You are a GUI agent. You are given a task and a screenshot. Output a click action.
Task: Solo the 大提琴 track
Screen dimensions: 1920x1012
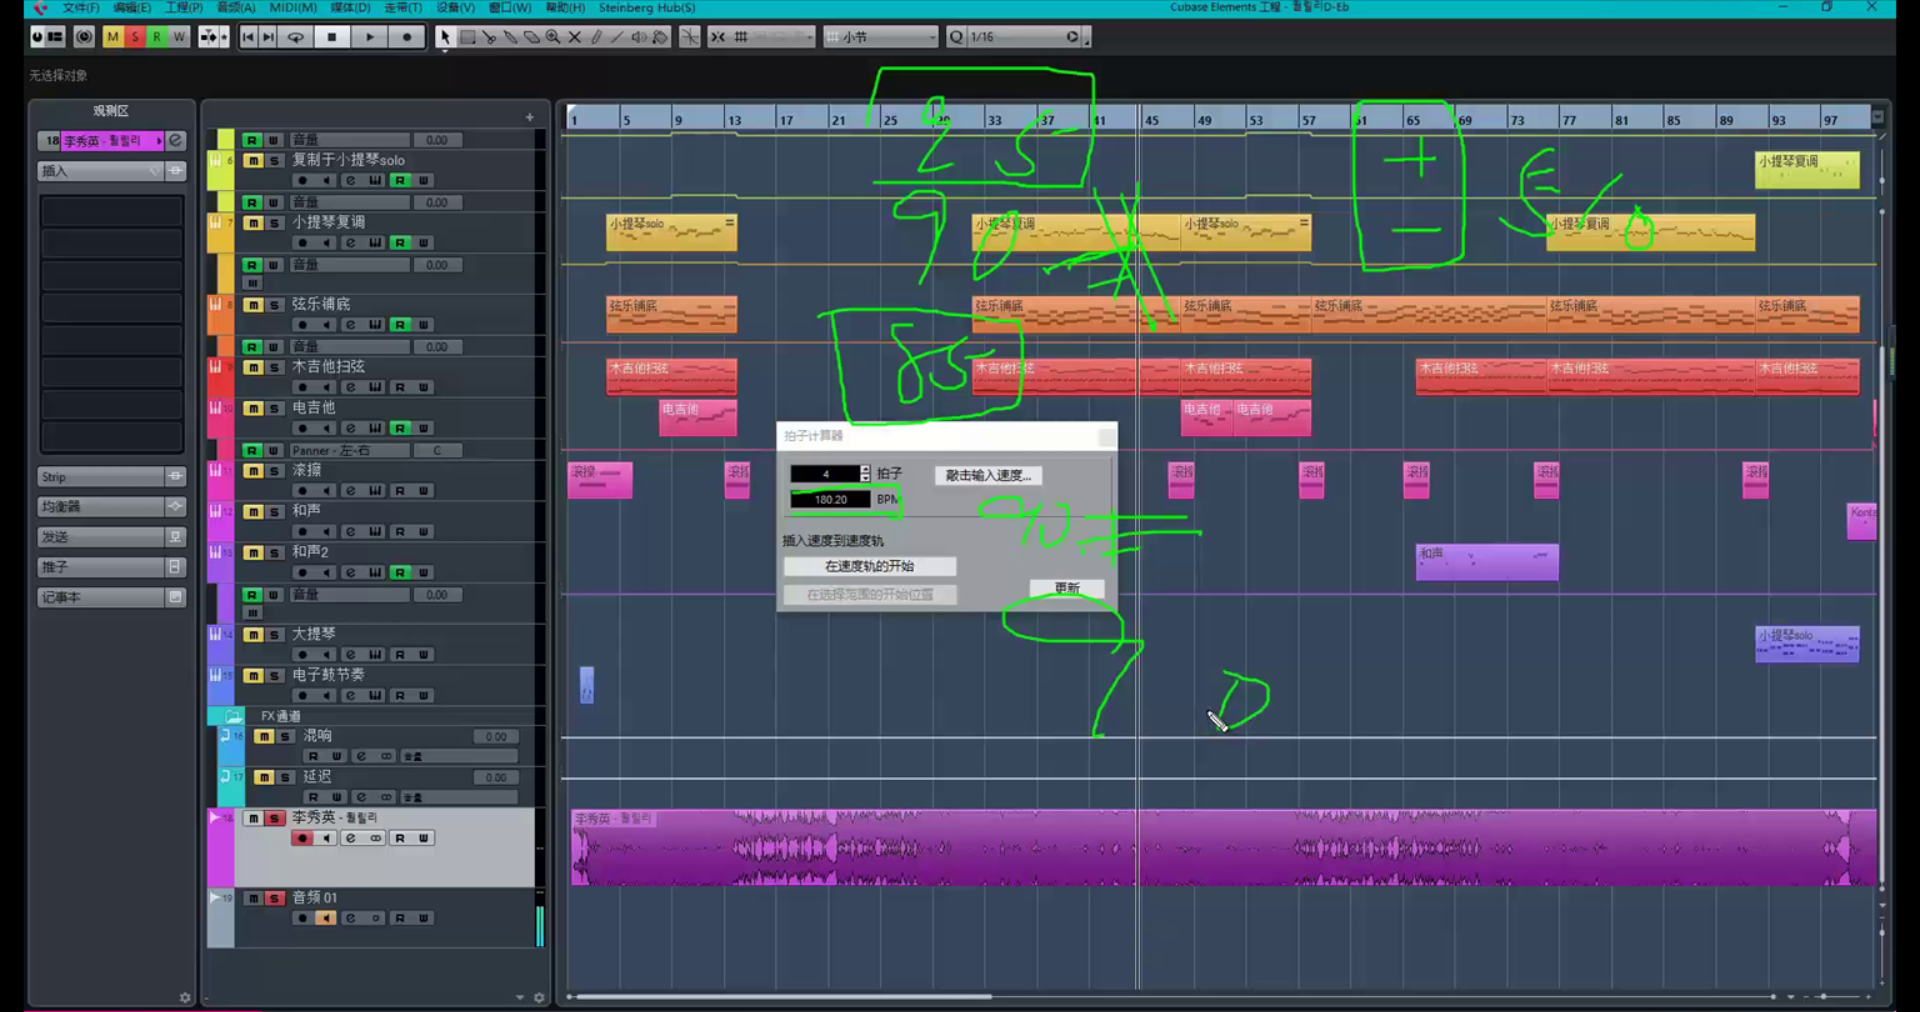click(275, 635)
